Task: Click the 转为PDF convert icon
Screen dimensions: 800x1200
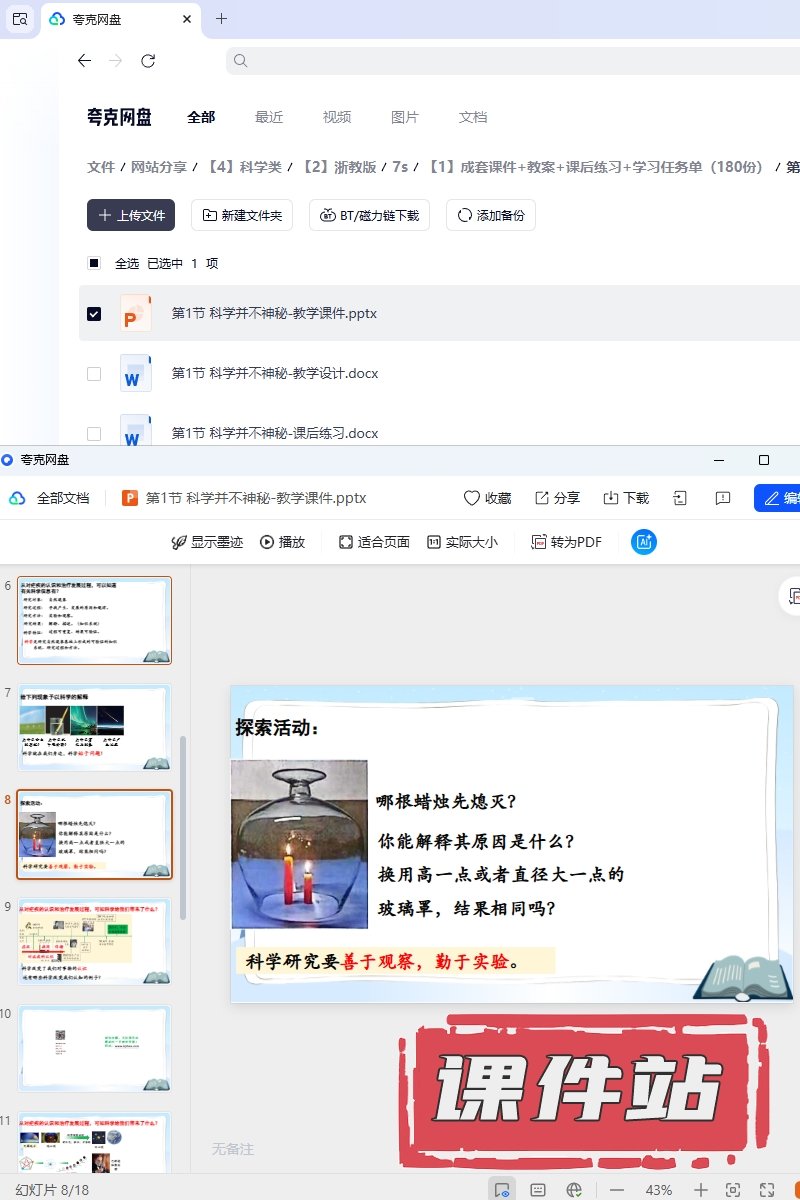Action: pyautogui.click(x=567, y=542)
